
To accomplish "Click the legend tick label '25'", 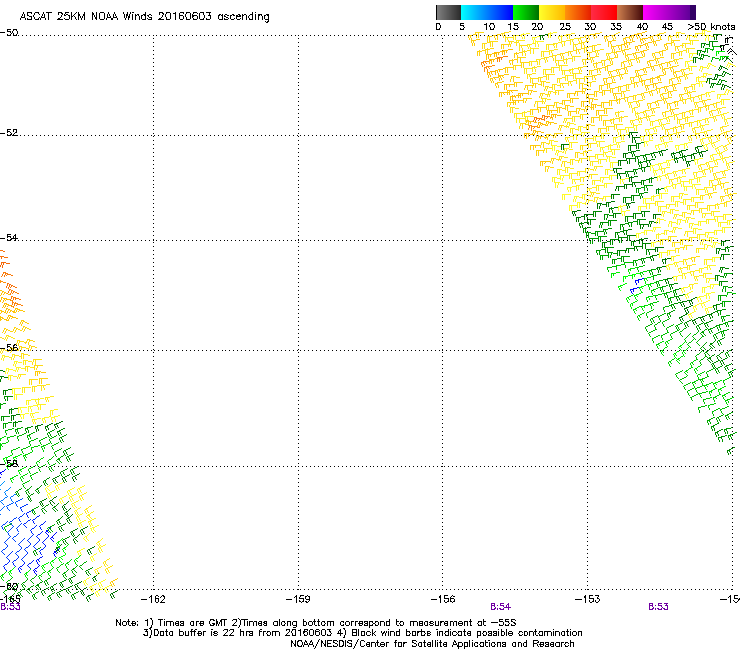I will point(565,27).
